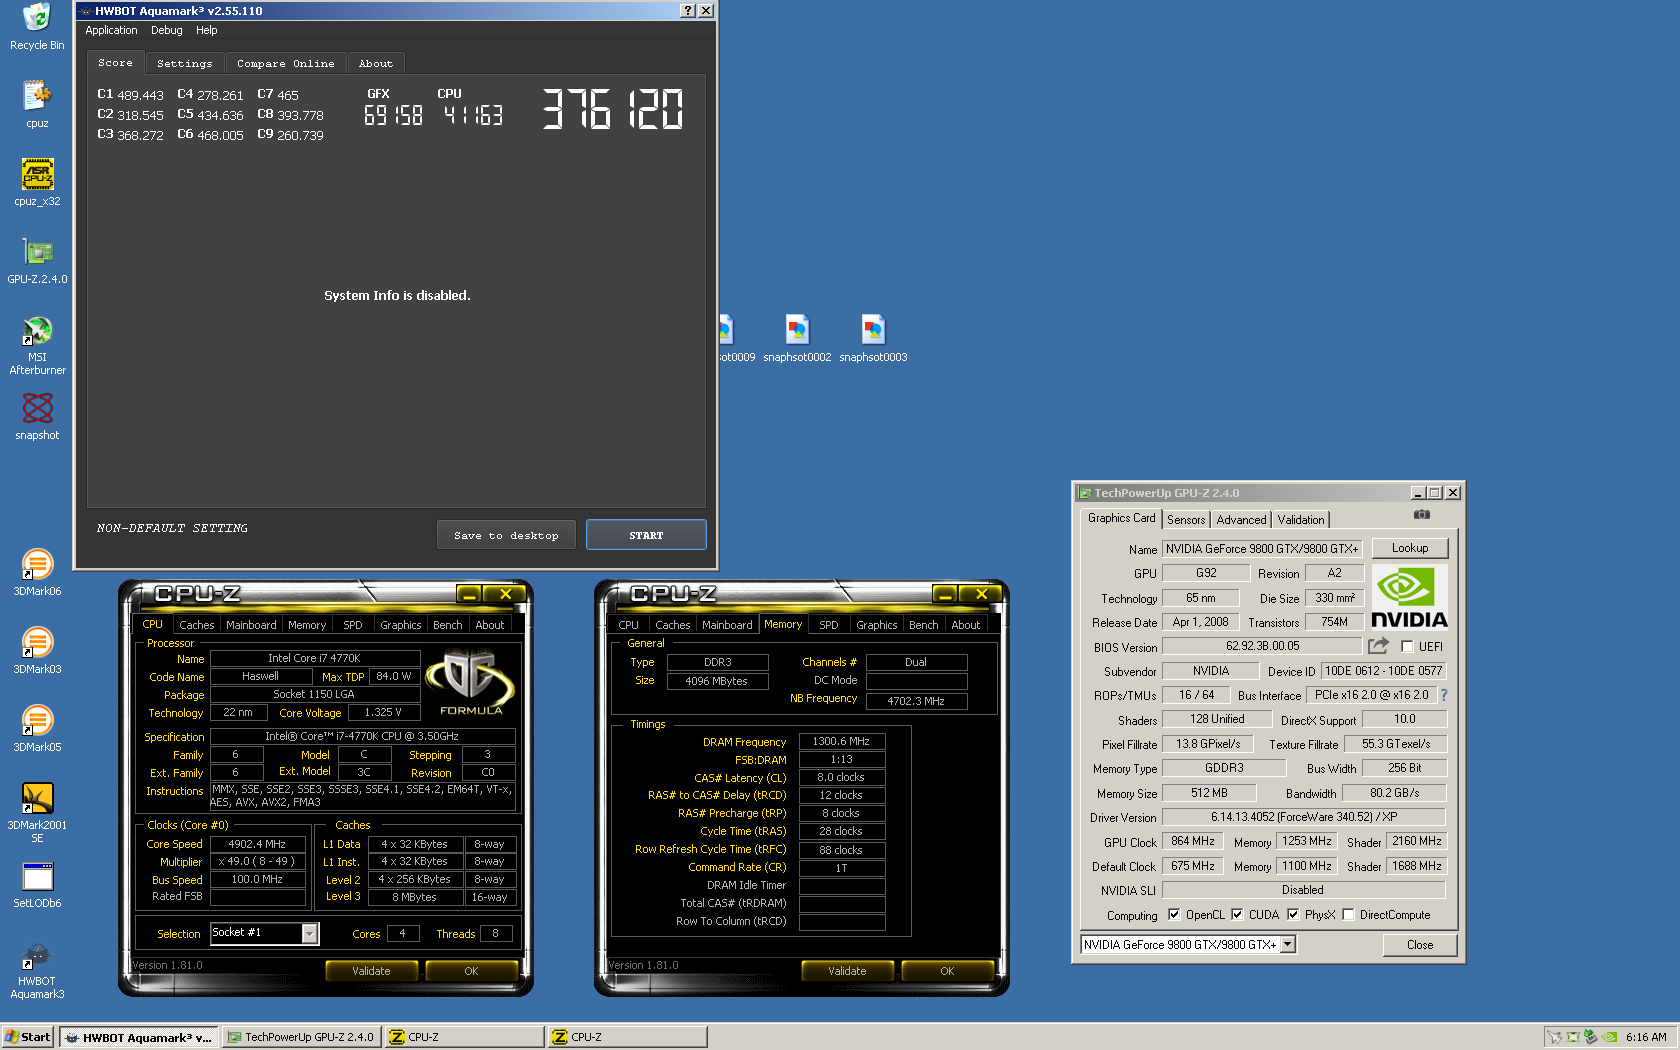Open the snaphsot0003 file icon
1680x1050 pixels.
pyautogui.click(x=873, y=338)
